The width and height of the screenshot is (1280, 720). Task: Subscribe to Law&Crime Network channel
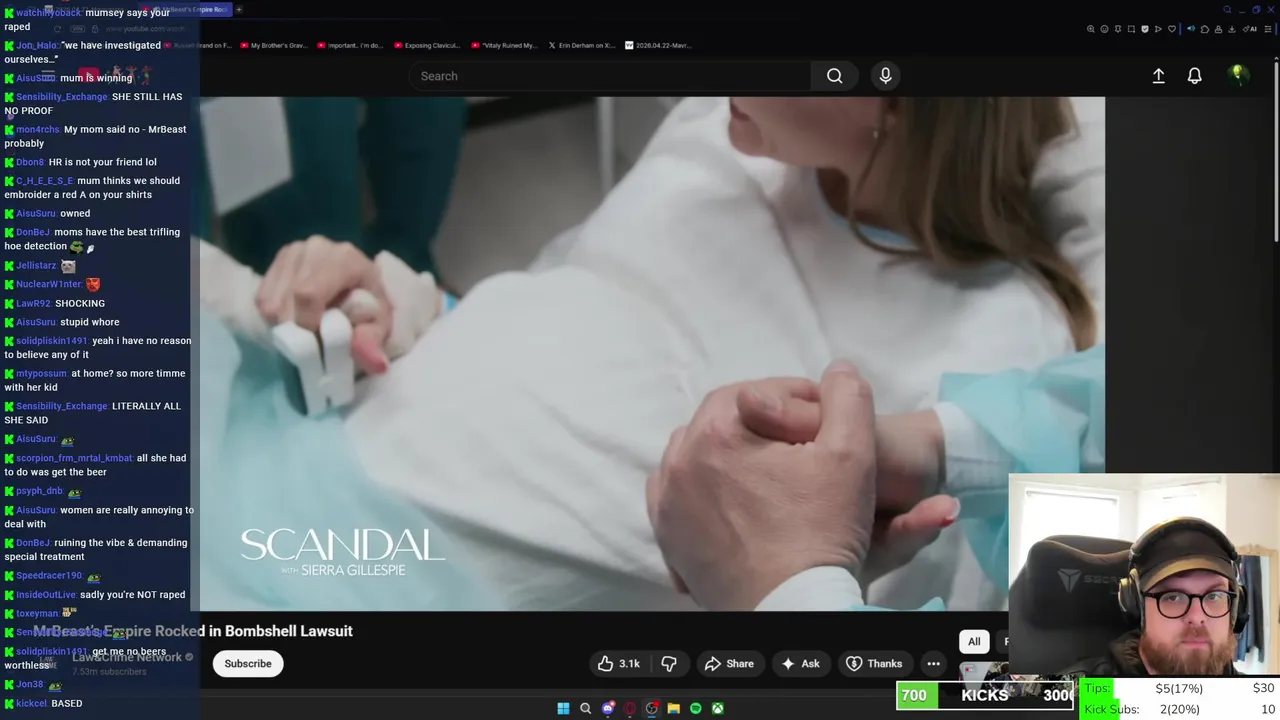(248, 663)
